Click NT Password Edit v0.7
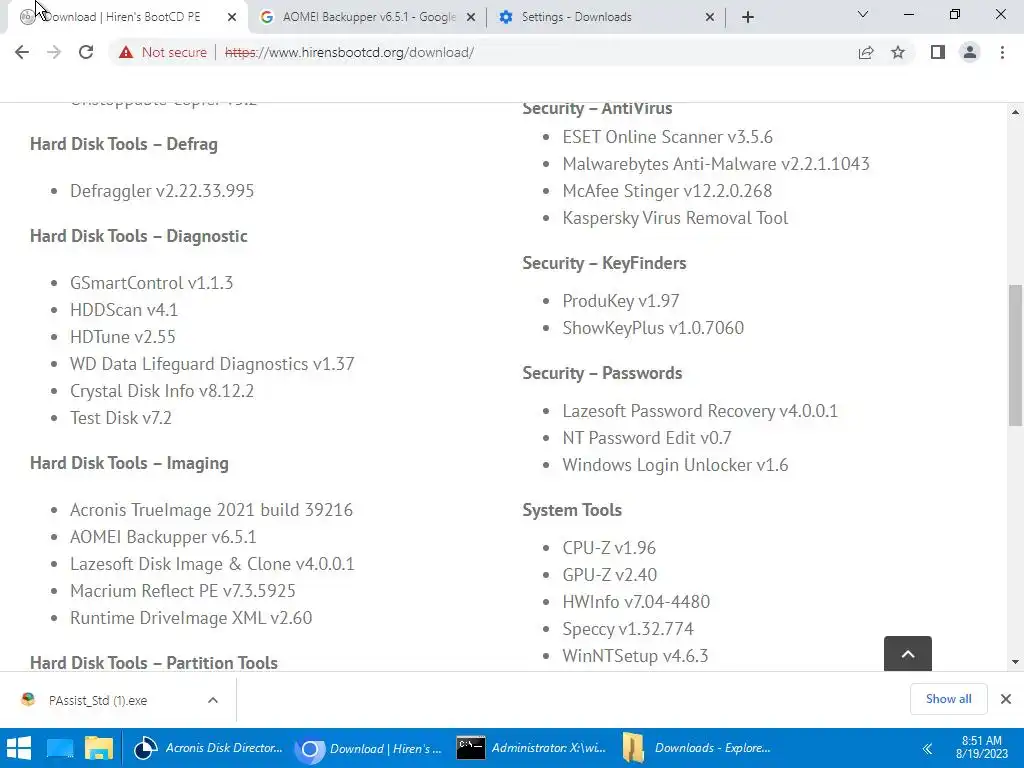Screen dimensions: 1024x768 [x=647, y=438]
